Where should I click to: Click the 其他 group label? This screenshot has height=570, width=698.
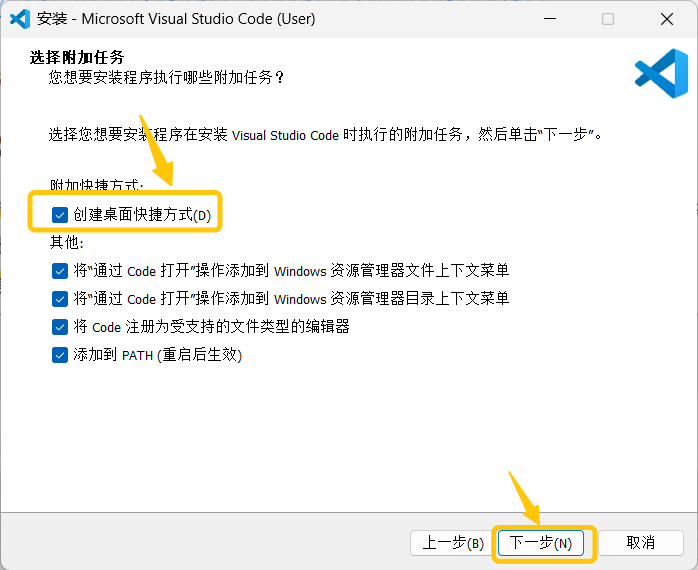click(x=67, y=243)
